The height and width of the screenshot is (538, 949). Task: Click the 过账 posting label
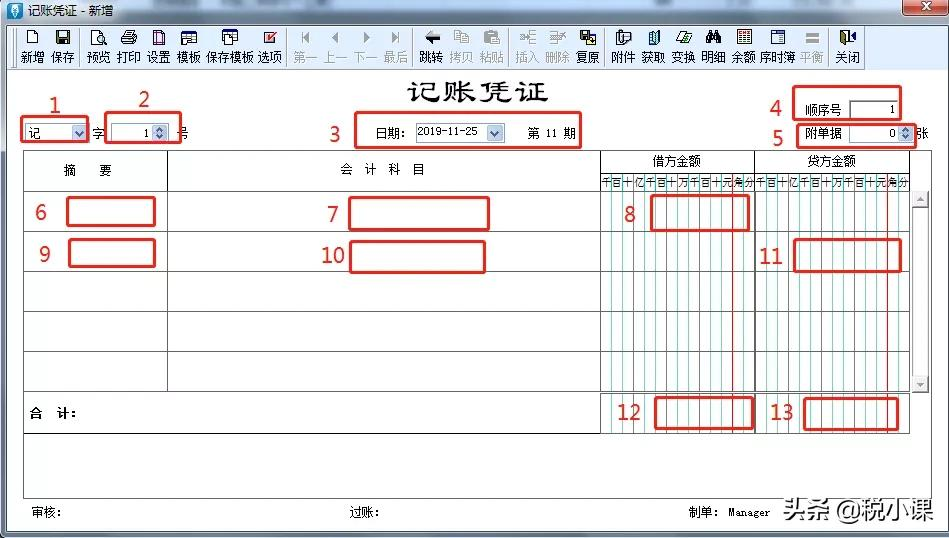(x=364, y=512)
